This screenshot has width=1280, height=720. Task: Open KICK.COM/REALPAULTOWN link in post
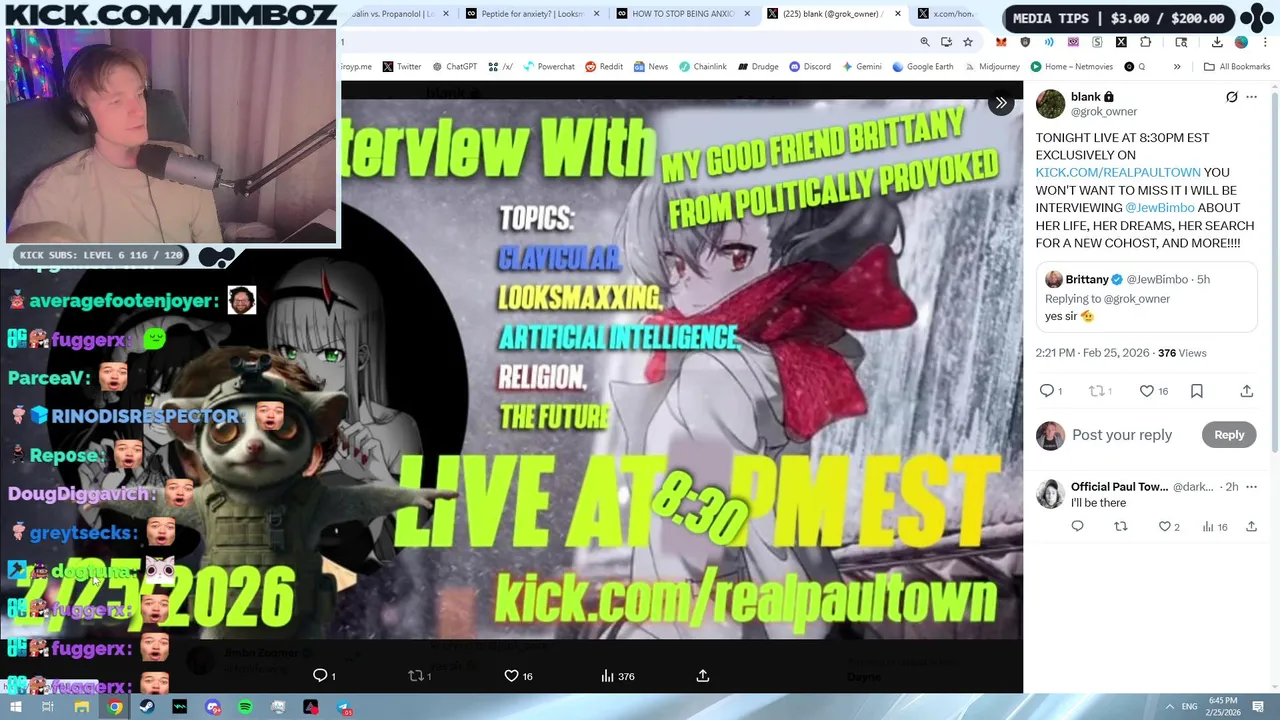1117,173
